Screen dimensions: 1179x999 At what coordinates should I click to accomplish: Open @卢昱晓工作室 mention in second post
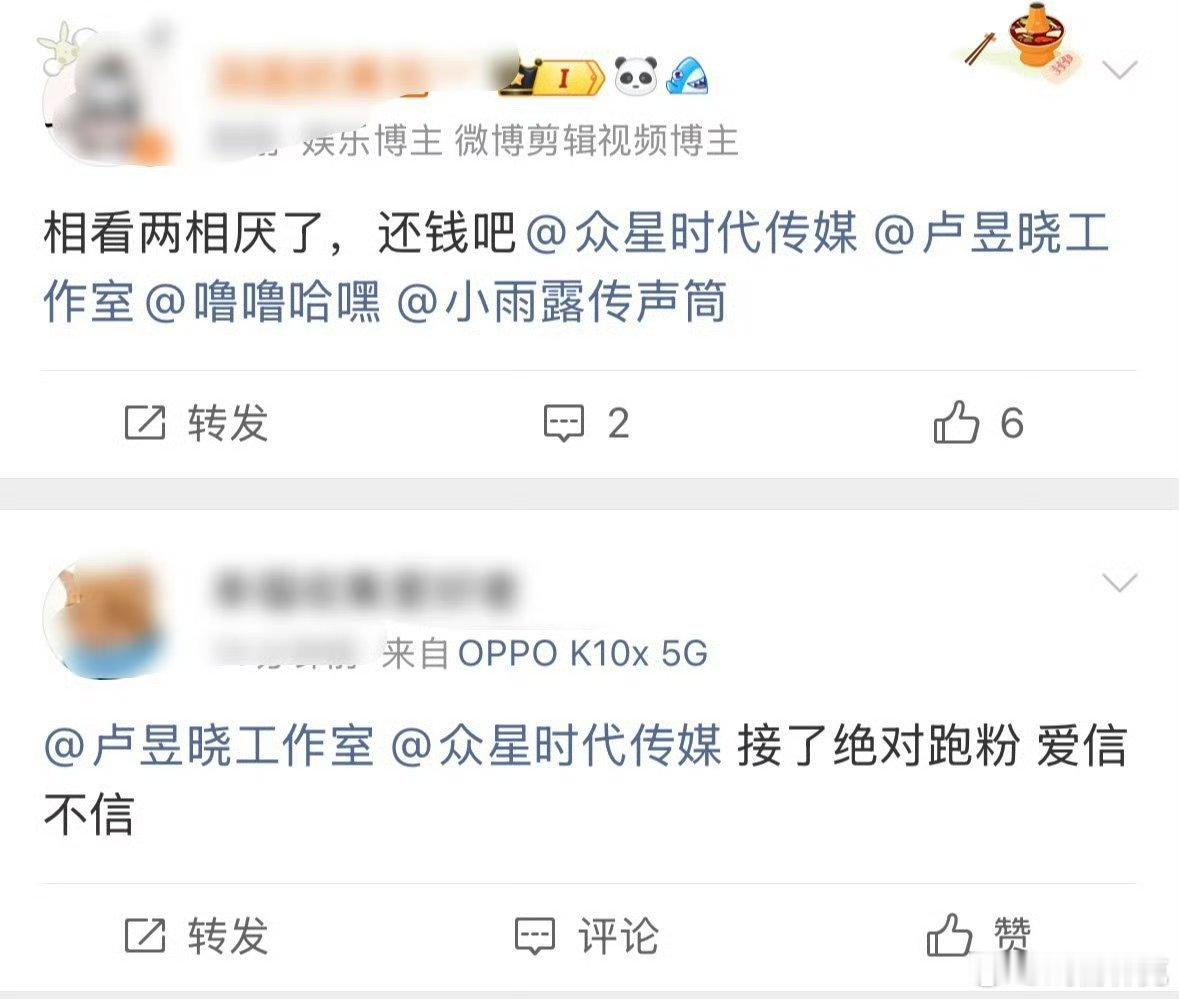209,746
